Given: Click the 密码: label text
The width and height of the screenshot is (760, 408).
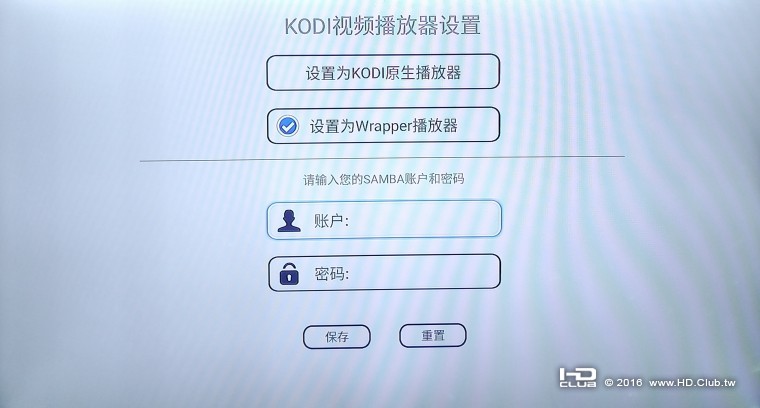Looking at the screenshot, I should click(x=332, y=274).
